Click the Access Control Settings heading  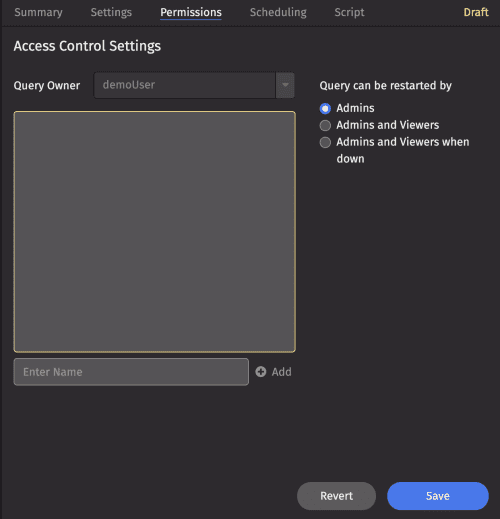click(87, 46)
